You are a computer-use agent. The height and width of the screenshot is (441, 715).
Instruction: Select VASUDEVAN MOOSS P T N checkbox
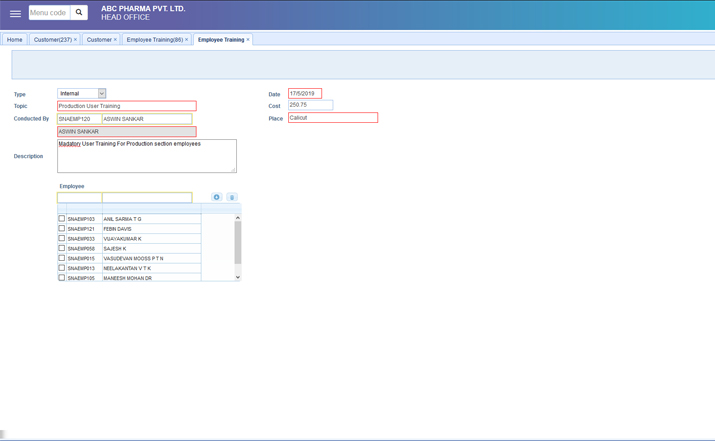[62, 258]
